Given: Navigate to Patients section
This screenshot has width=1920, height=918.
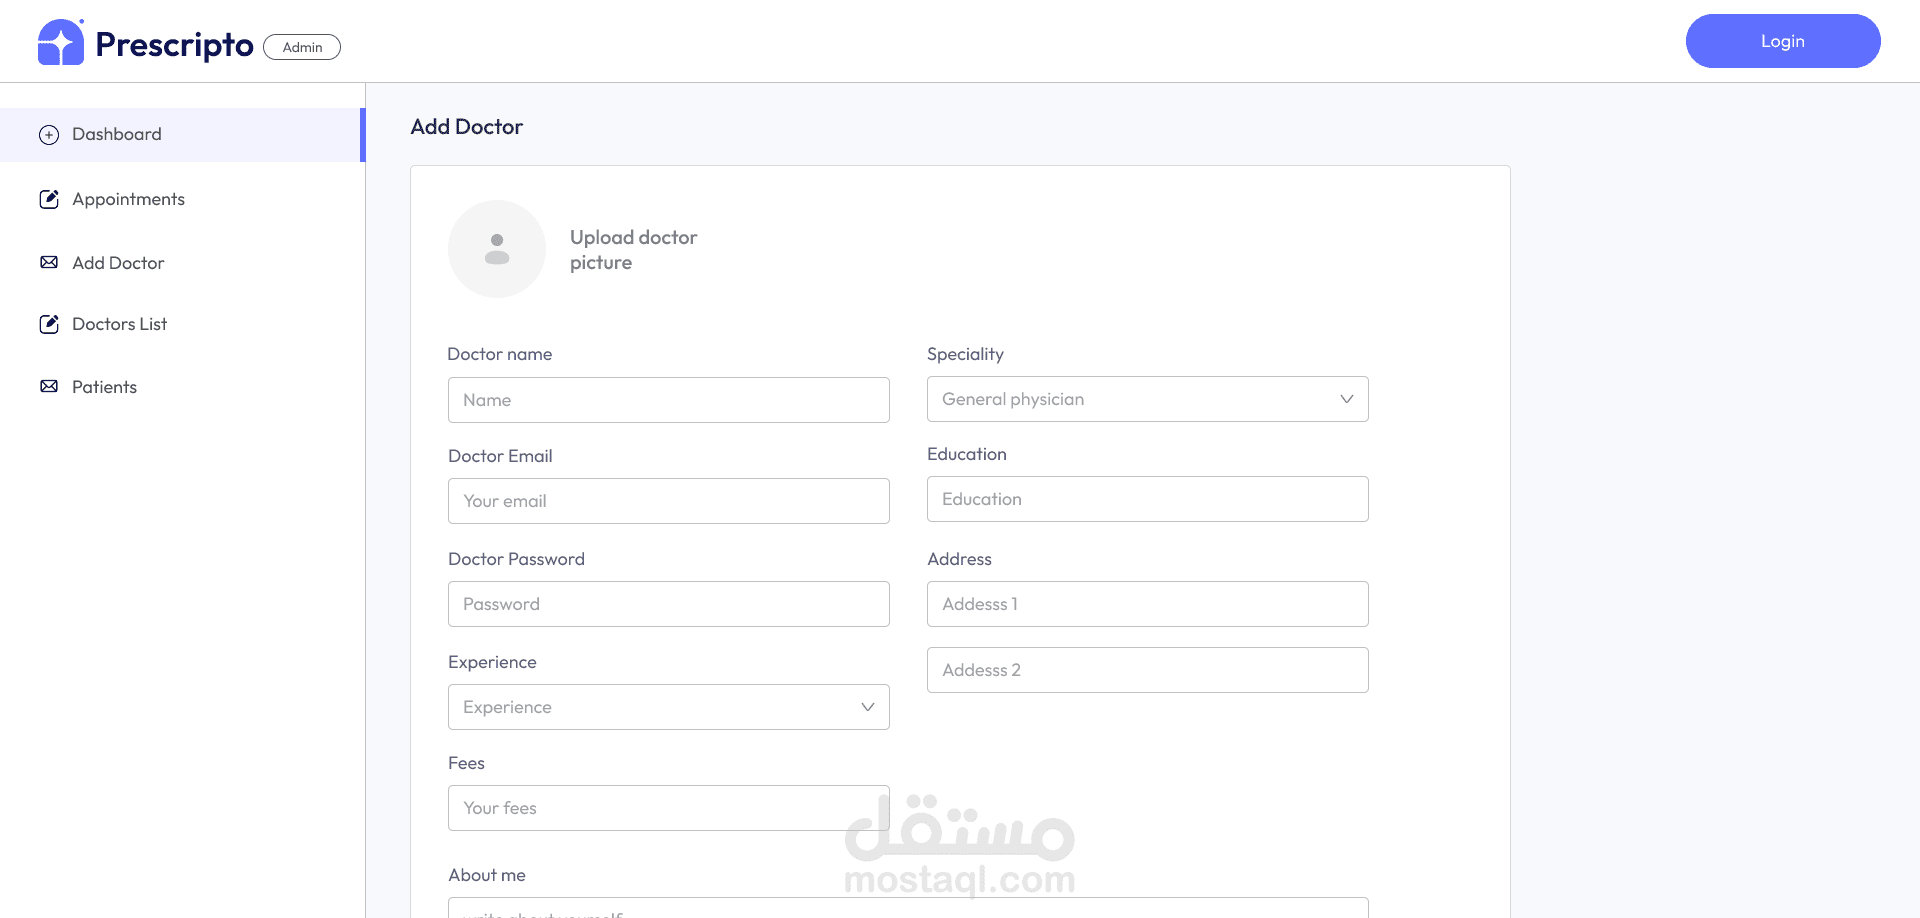Looking at the screenshot, I should tap(104, 387).
